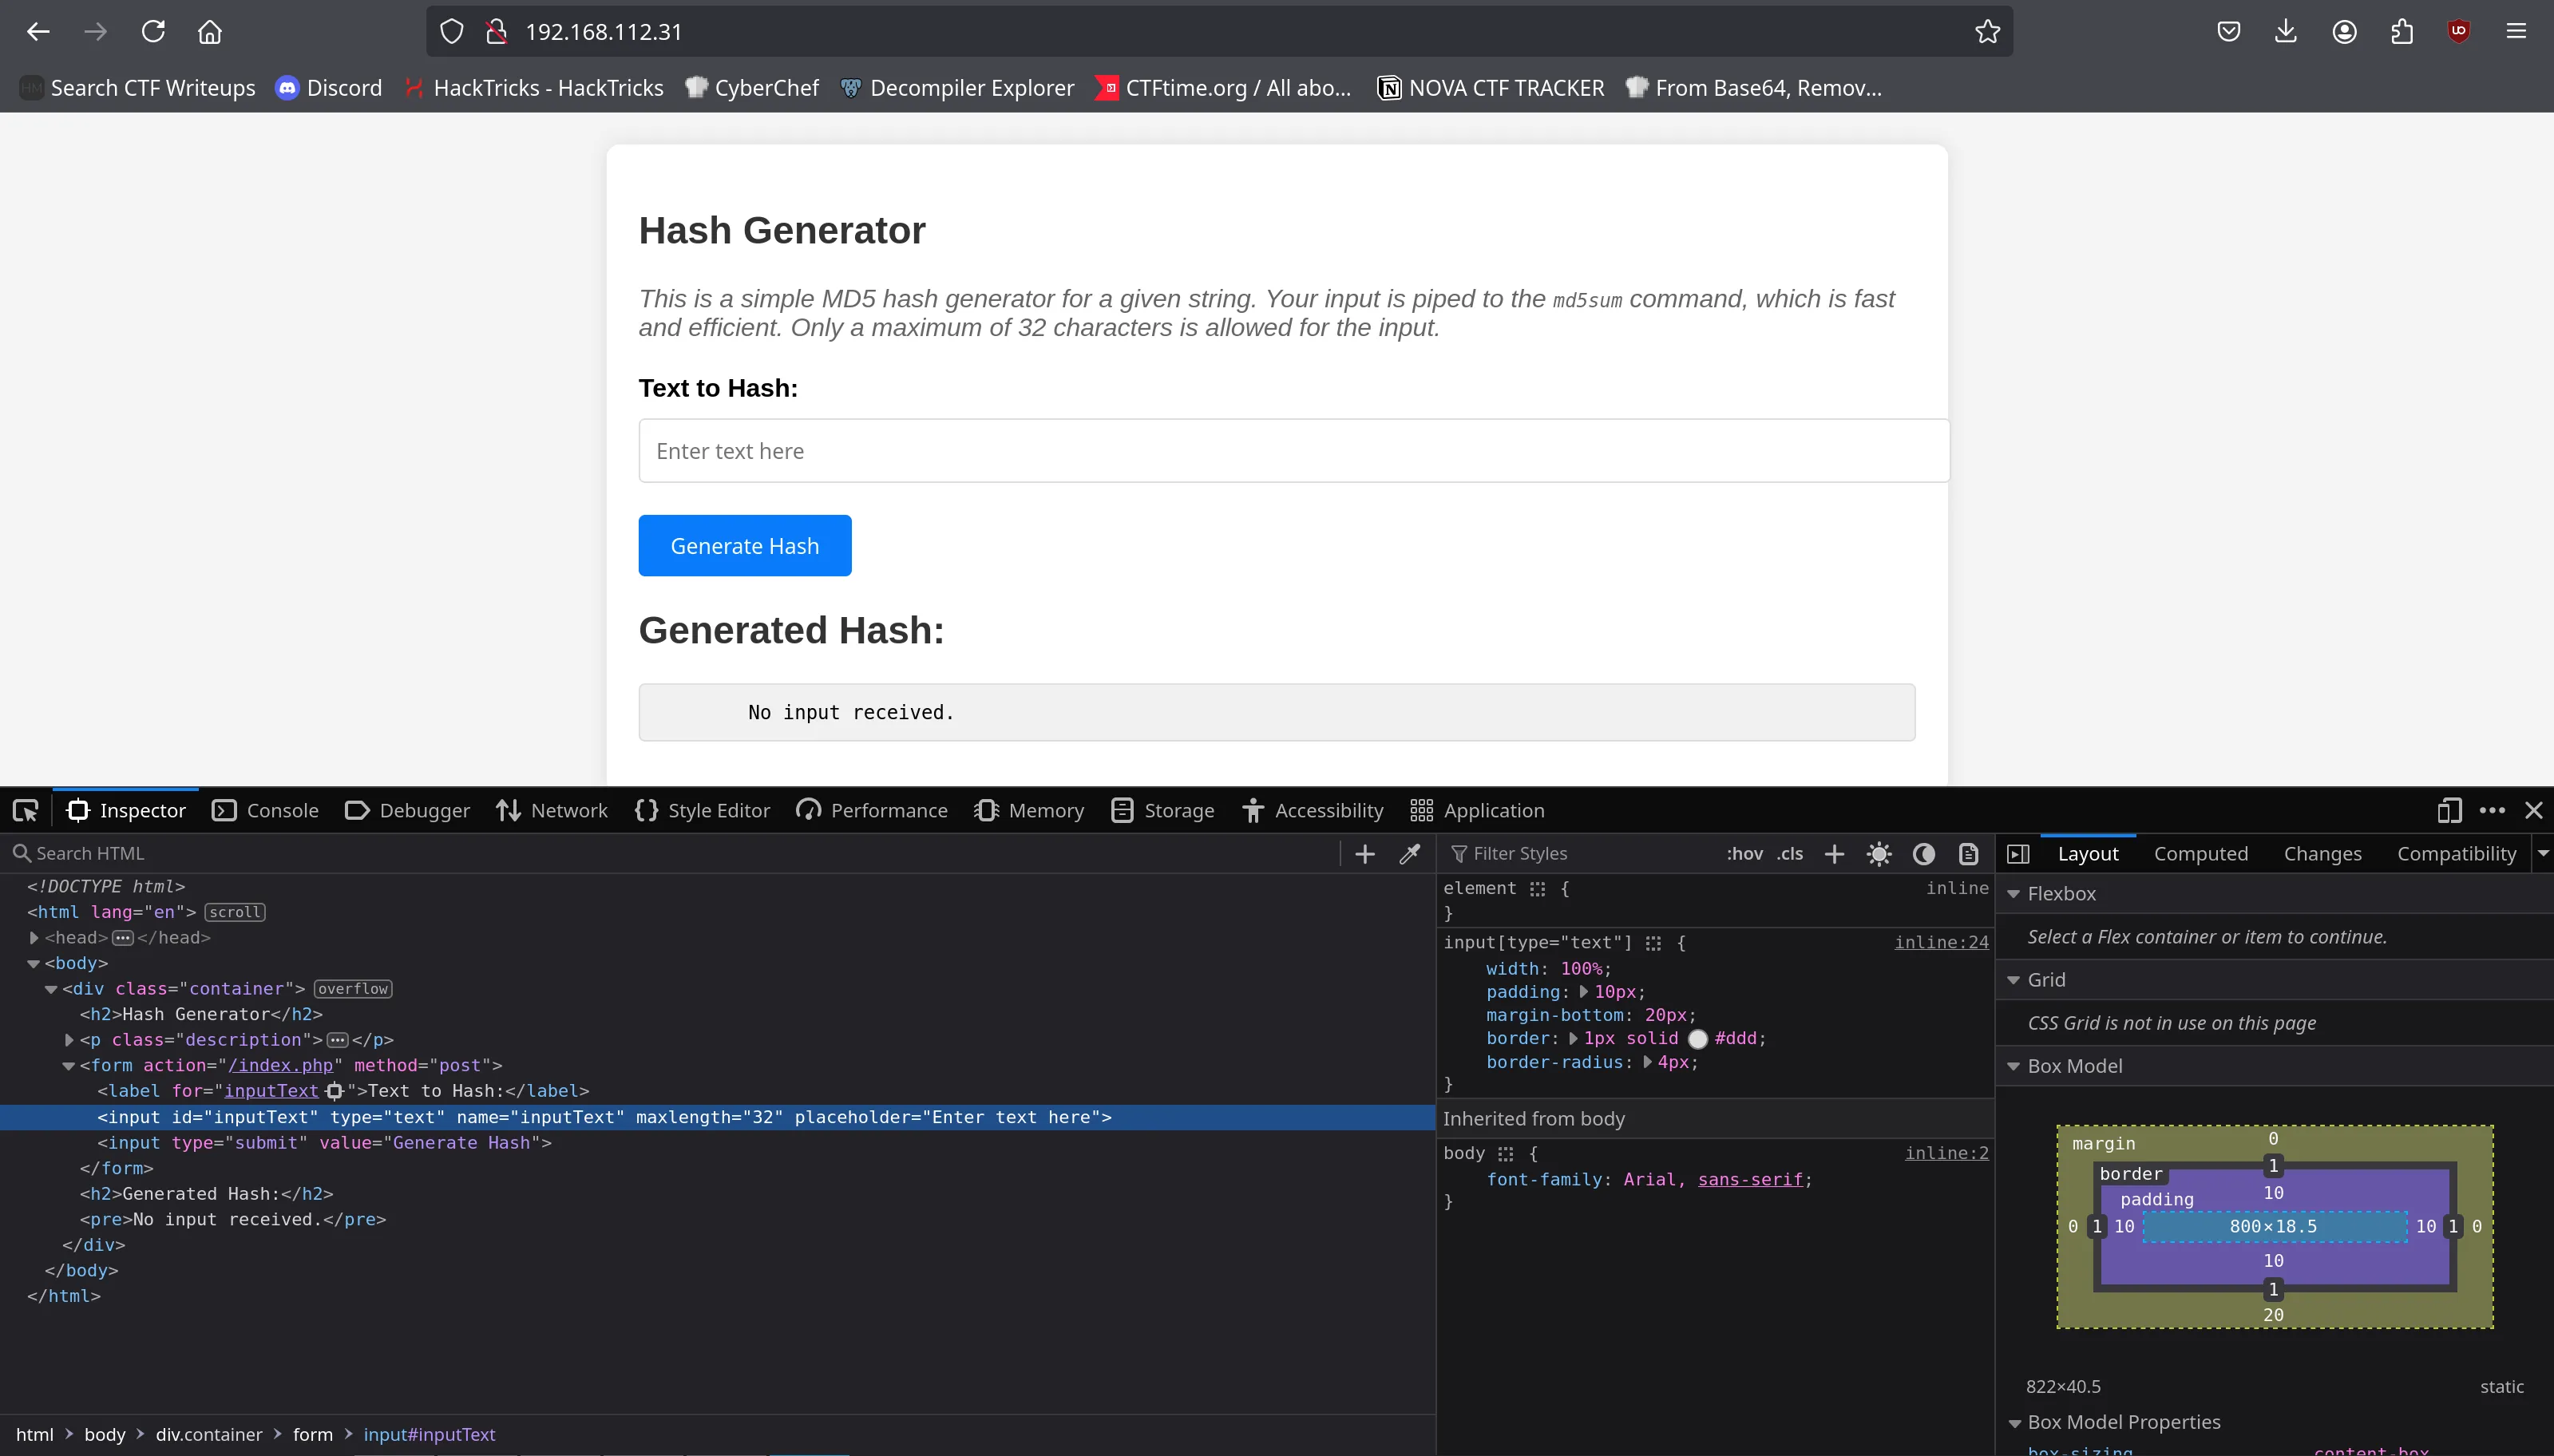
Task: Toggle responsive design mode in devtools
Action: coord(2449,810)
